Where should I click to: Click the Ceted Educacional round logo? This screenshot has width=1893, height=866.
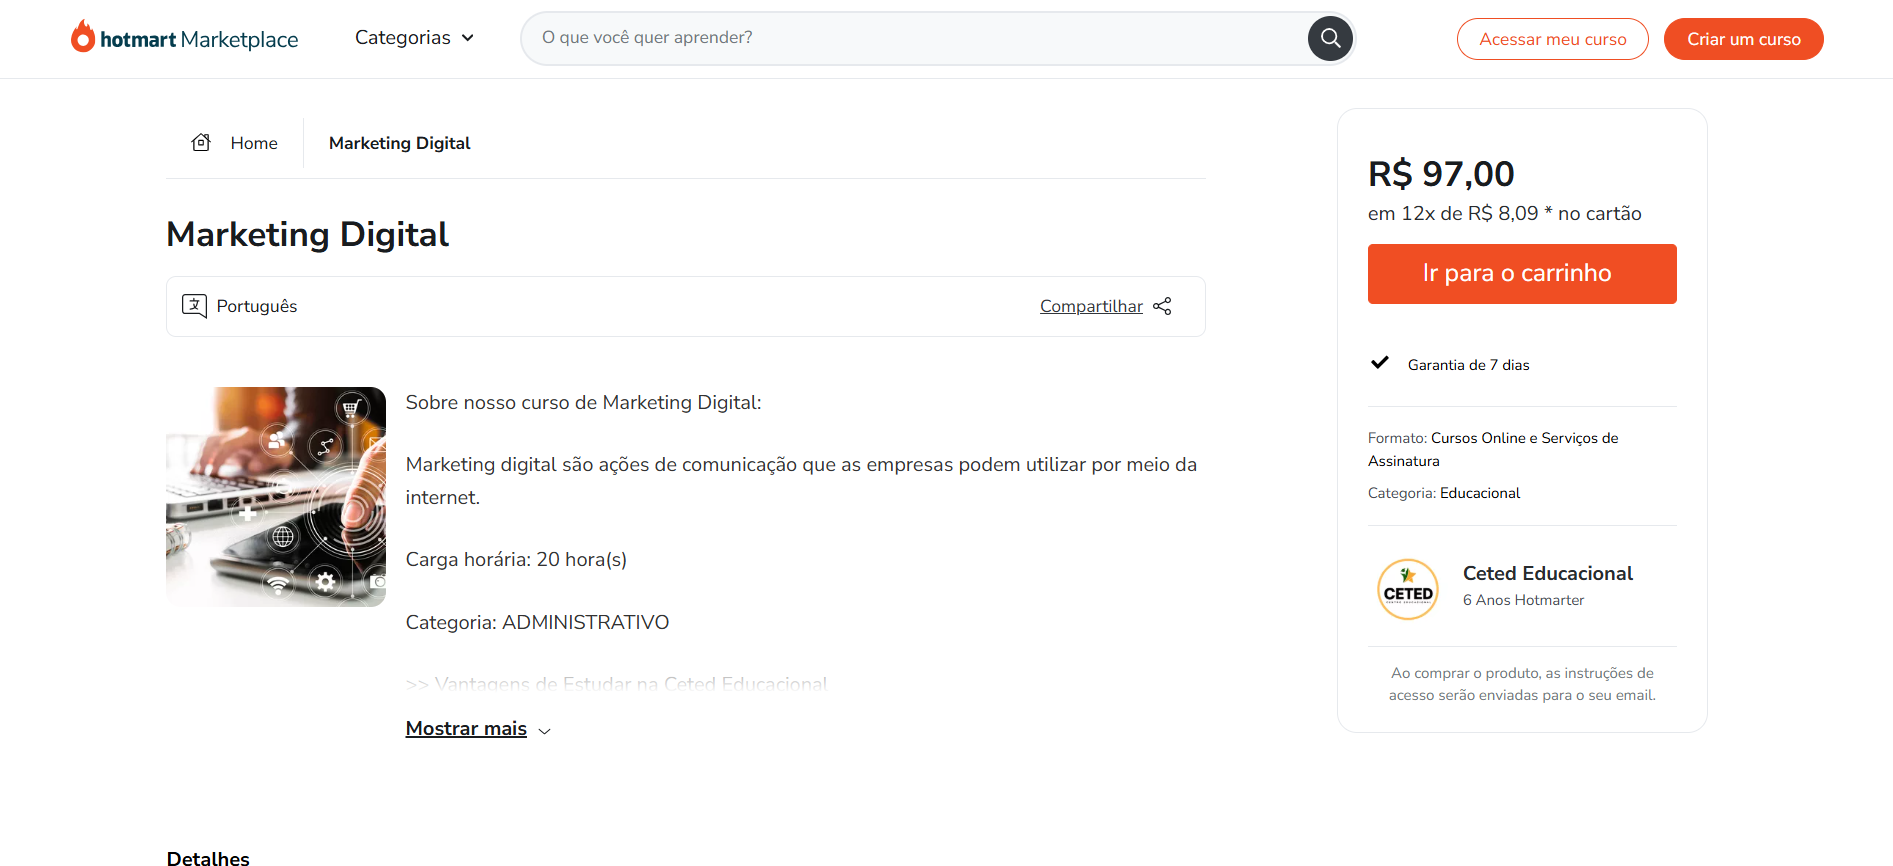[x=1407, y=589]
